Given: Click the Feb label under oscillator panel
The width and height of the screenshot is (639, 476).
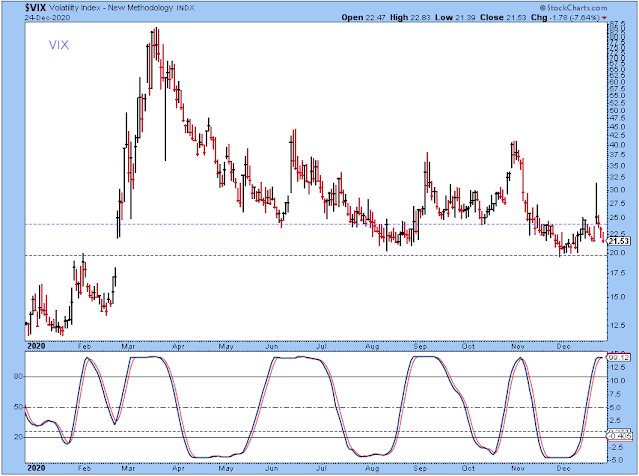Looking at the screenshot, I should [84, 468].
